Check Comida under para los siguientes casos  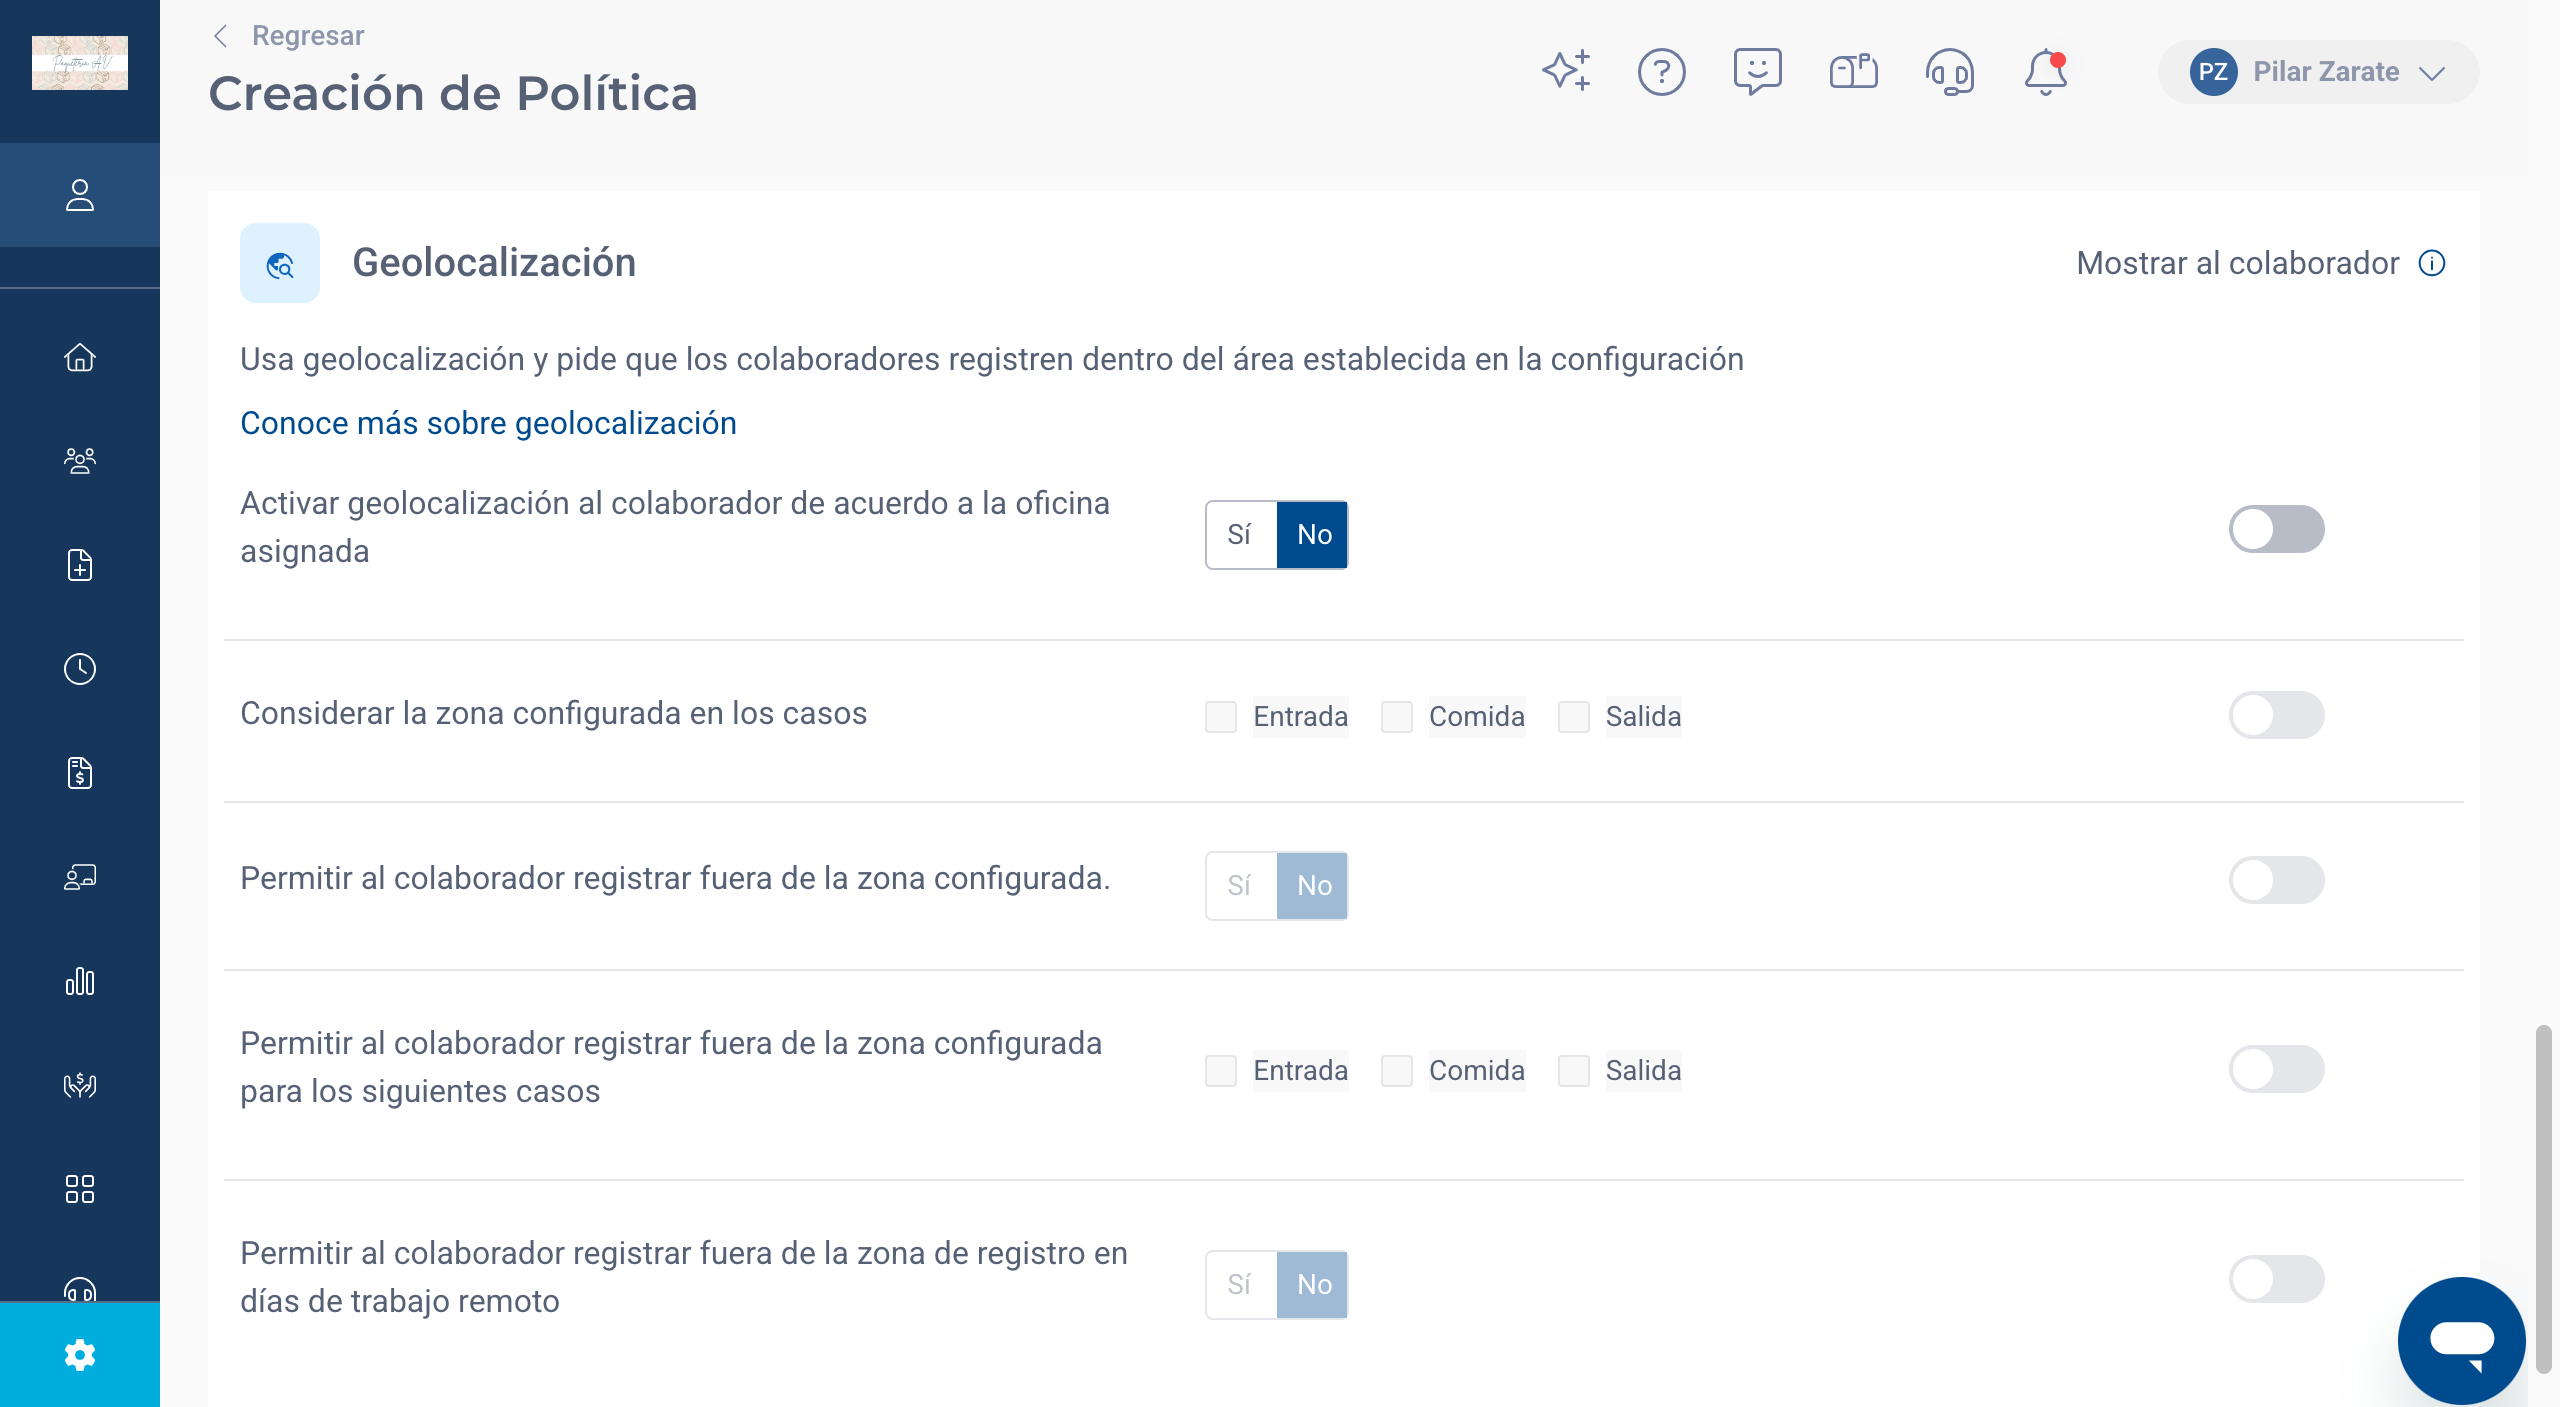tap(1397, 1070)
